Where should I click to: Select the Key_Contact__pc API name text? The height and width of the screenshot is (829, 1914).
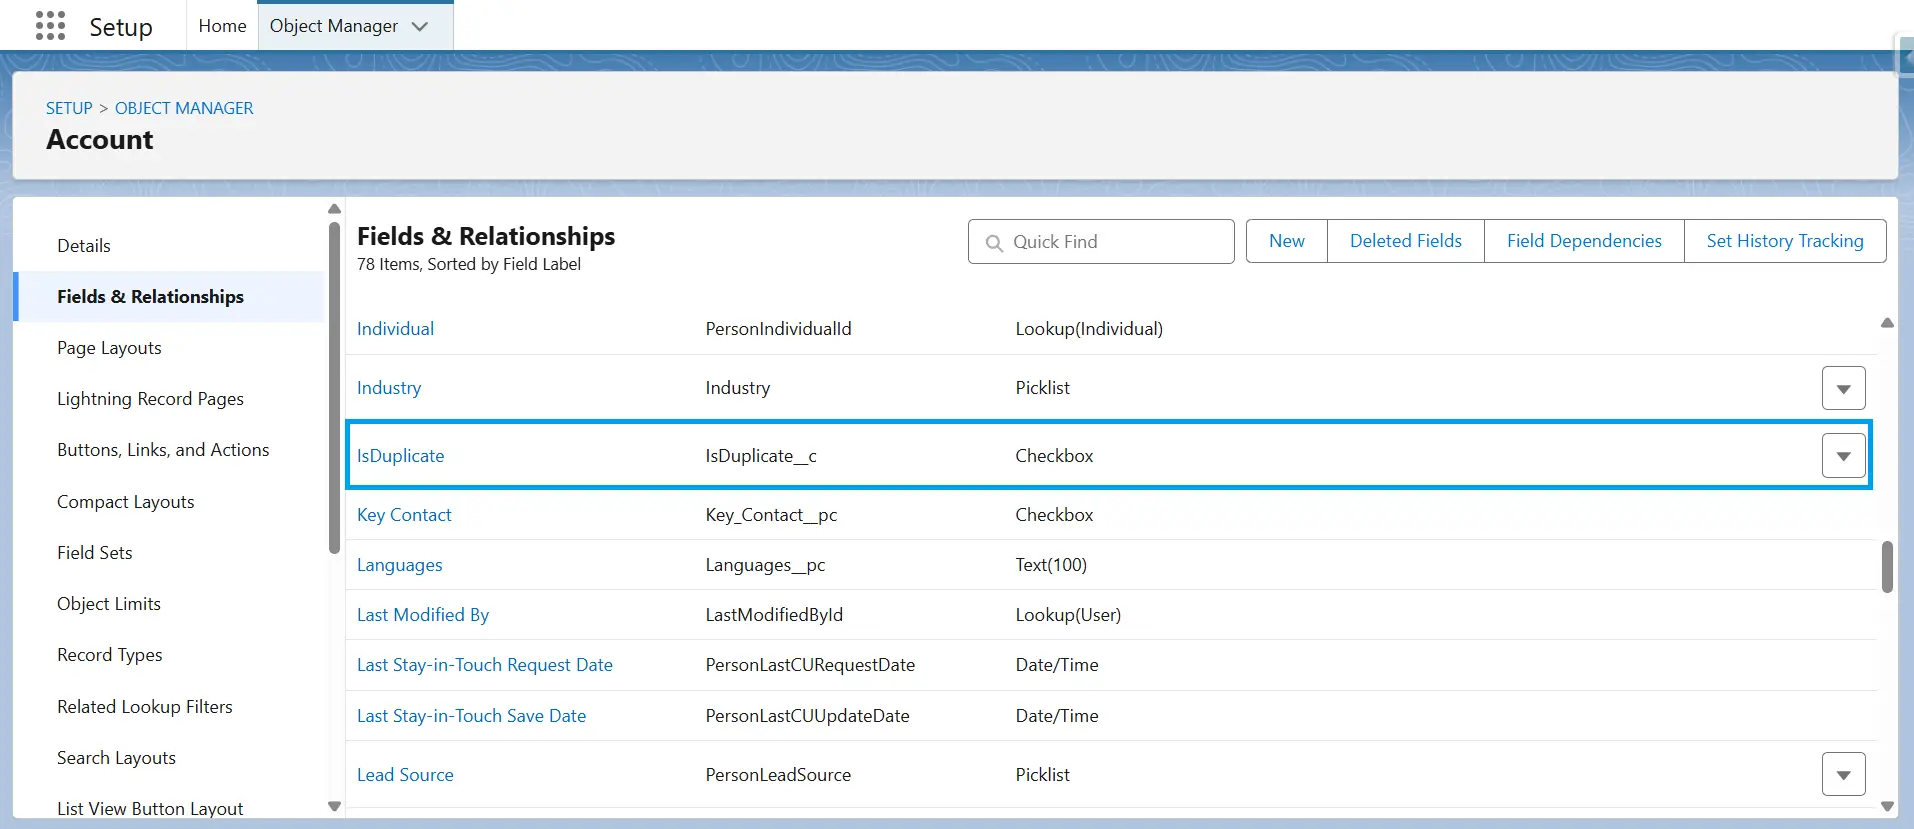click(x=771, y=515)
